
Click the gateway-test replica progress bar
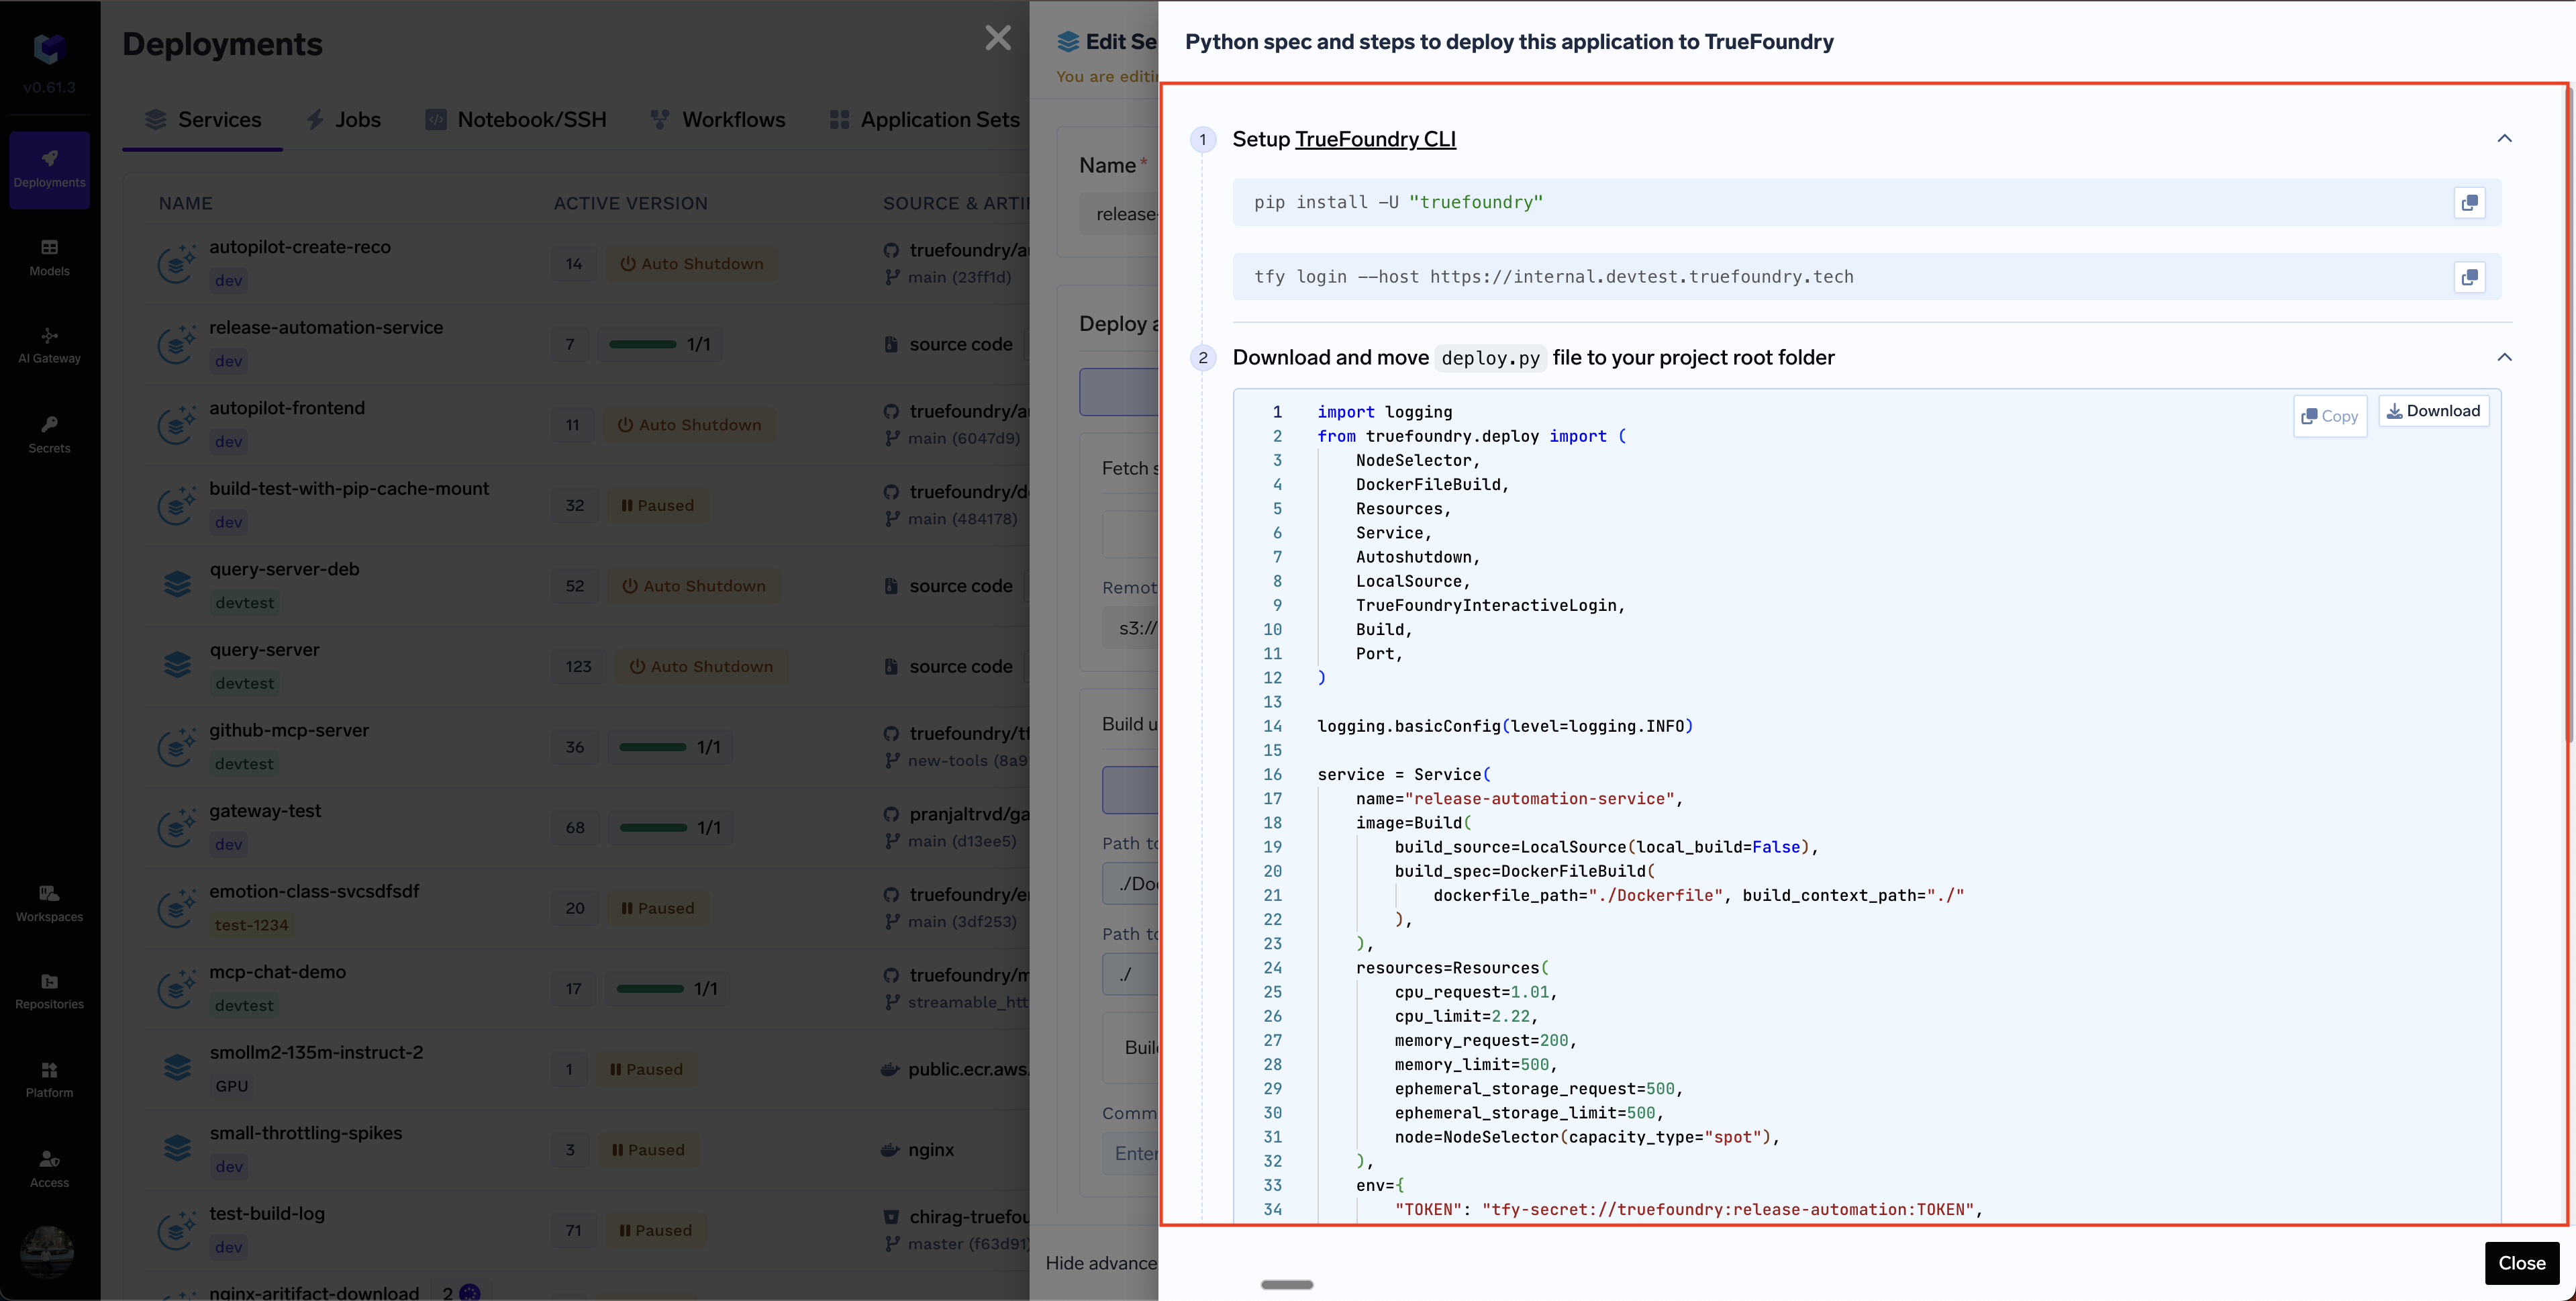[670, 827]
